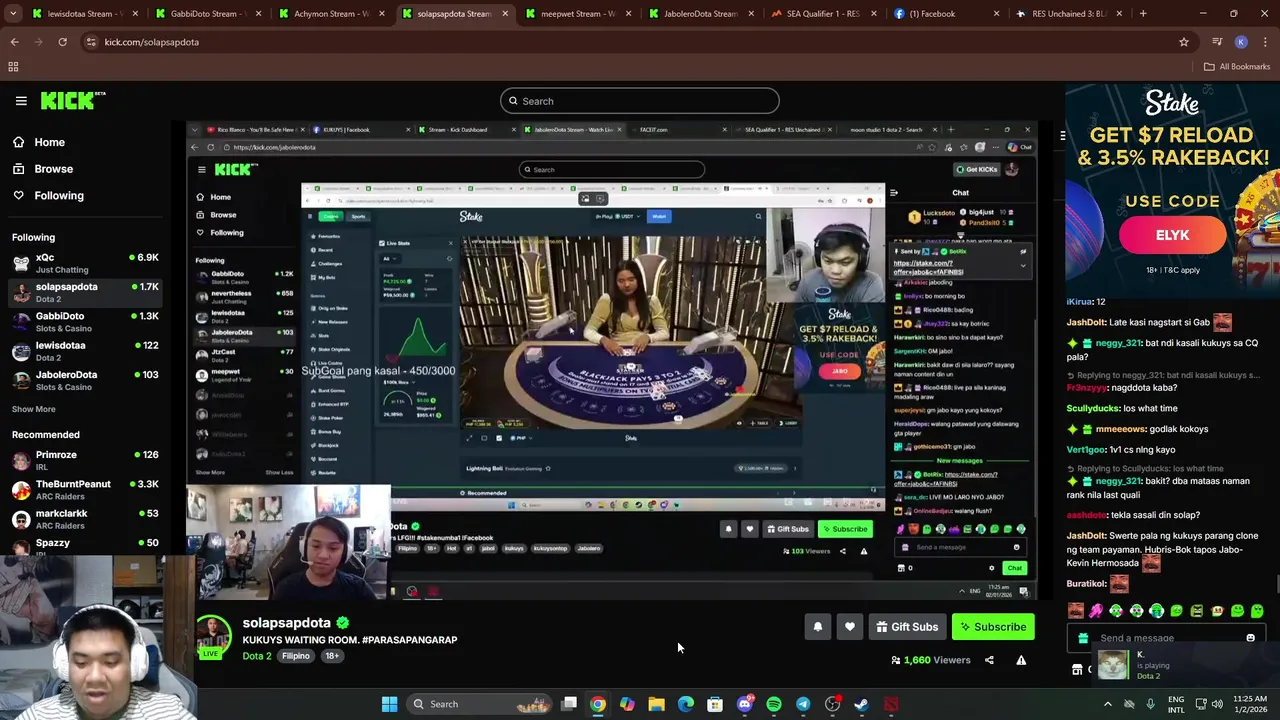
Task: Report stream with warning triangle icon
Action: pyautogui.click(x=1021, y=660)
